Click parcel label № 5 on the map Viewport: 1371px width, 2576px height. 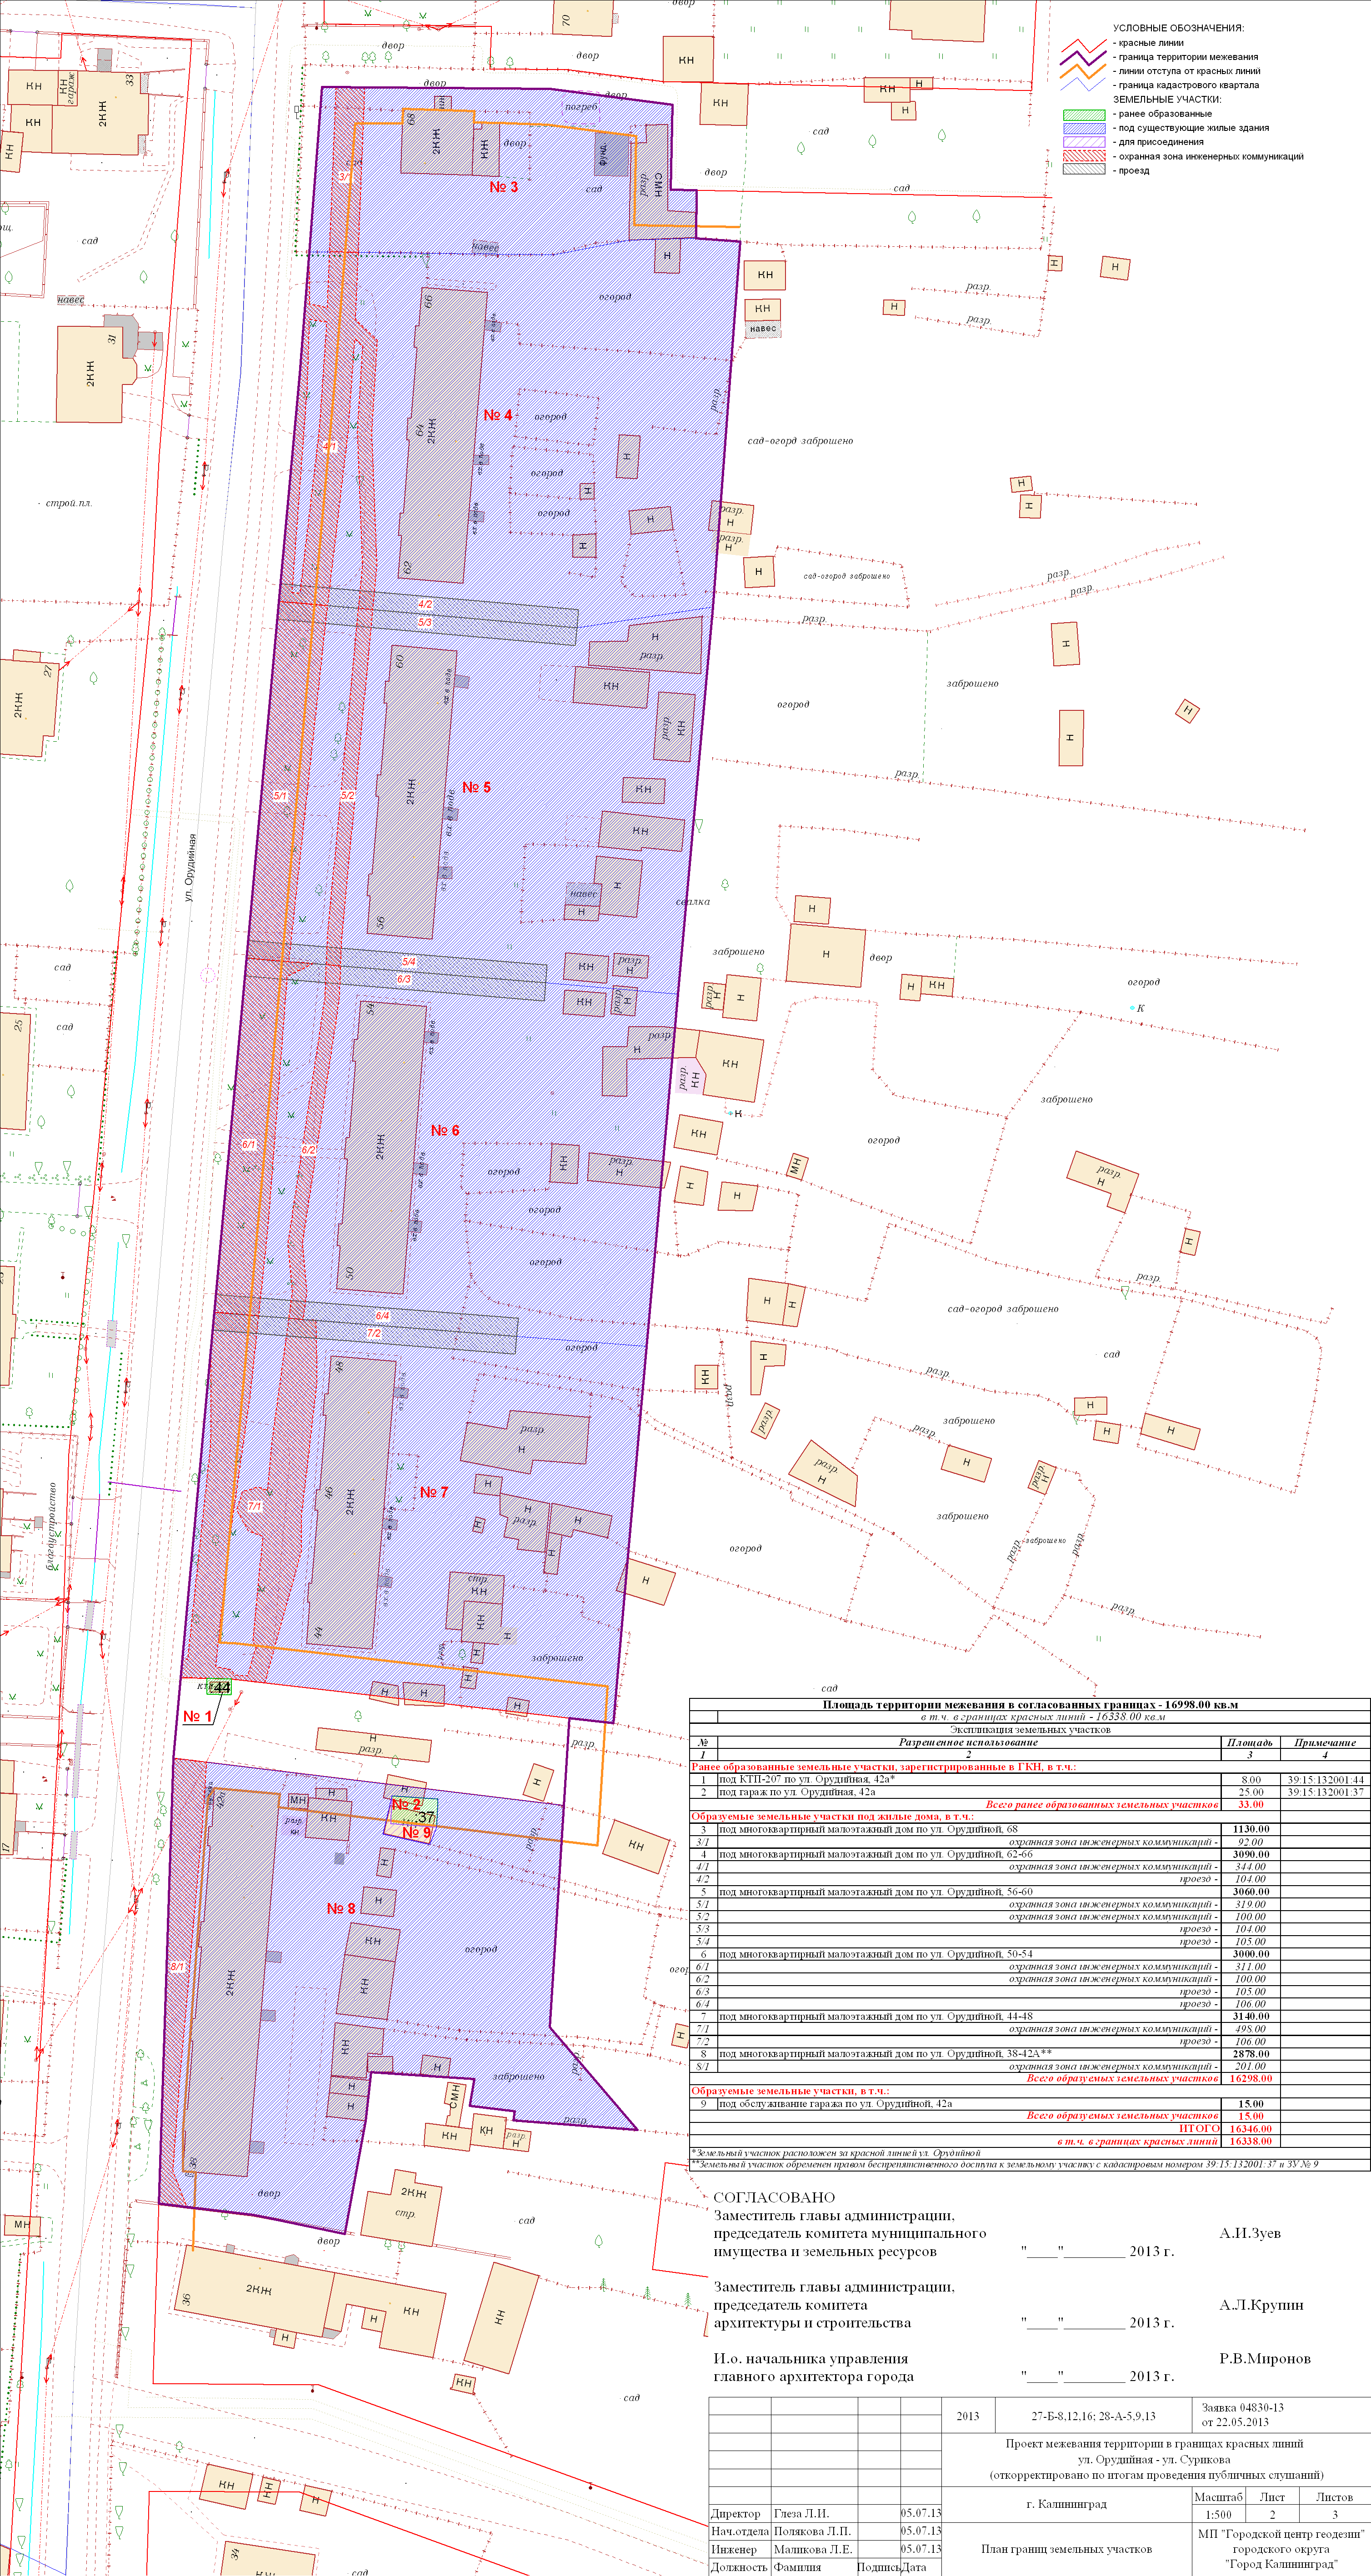pyautogui.click(x=476, y=788)
